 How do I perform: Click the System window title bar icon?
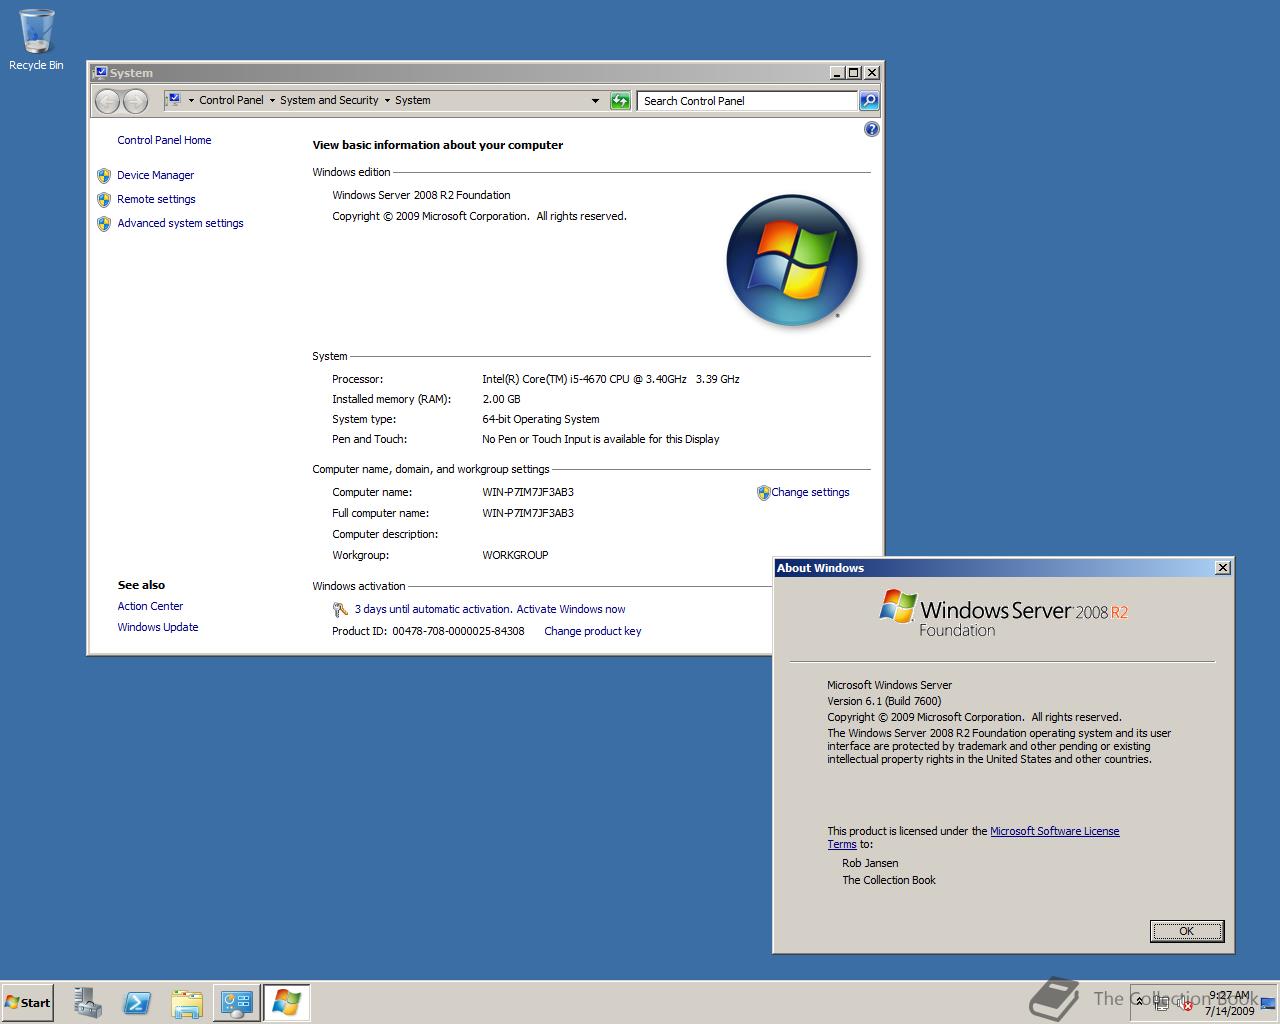click(99, 72)
